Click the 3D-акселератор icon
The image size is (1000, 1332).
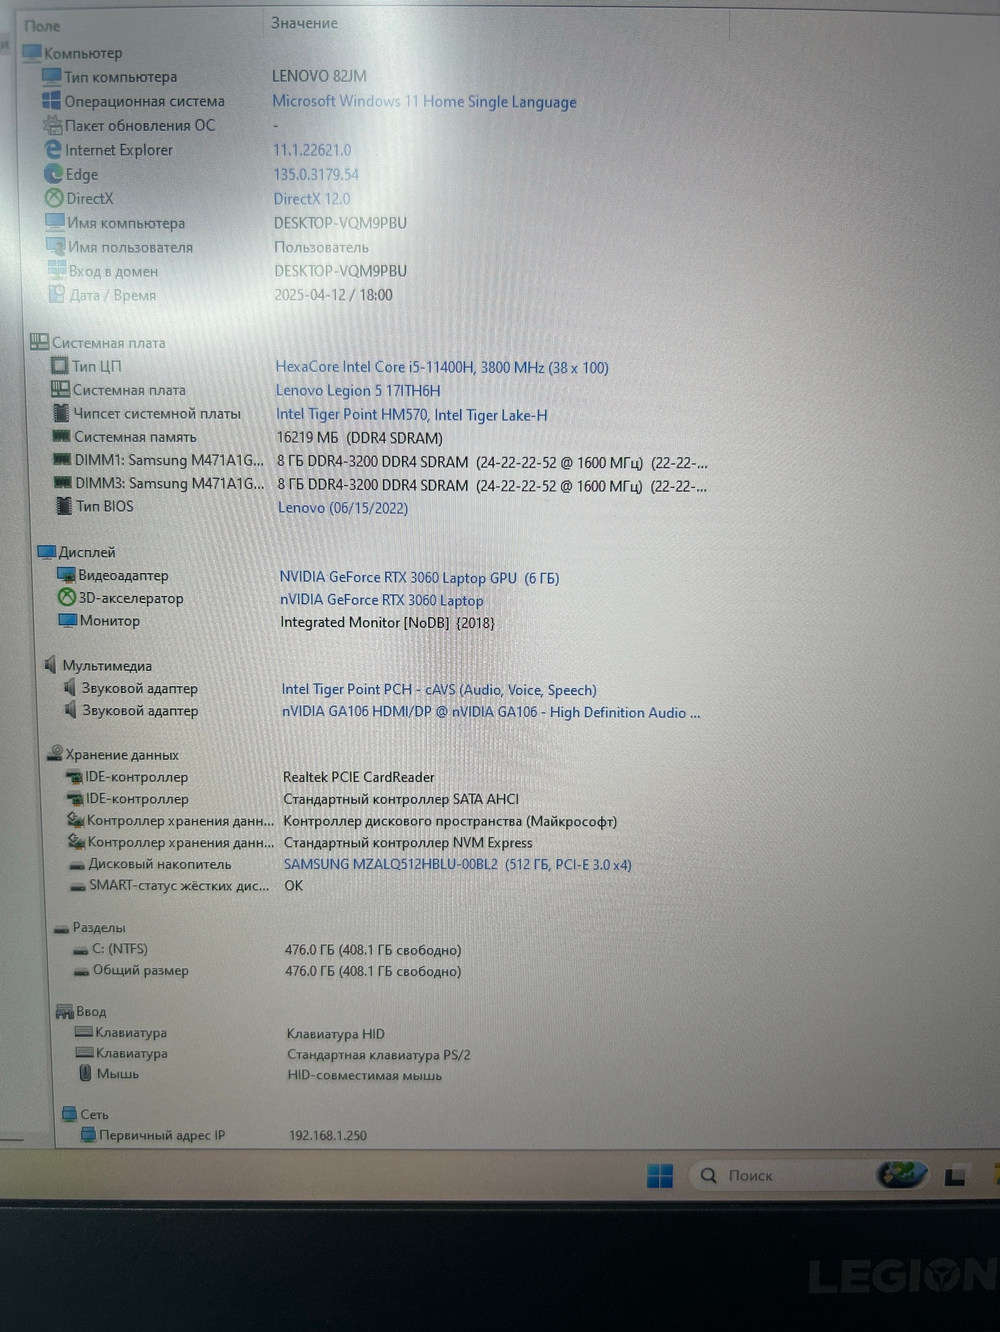tap(67, 597)
